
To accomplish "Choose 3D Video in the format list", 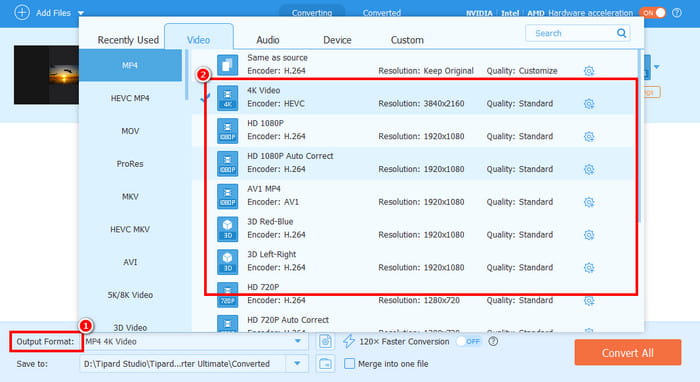I will [x=130, y=328].
